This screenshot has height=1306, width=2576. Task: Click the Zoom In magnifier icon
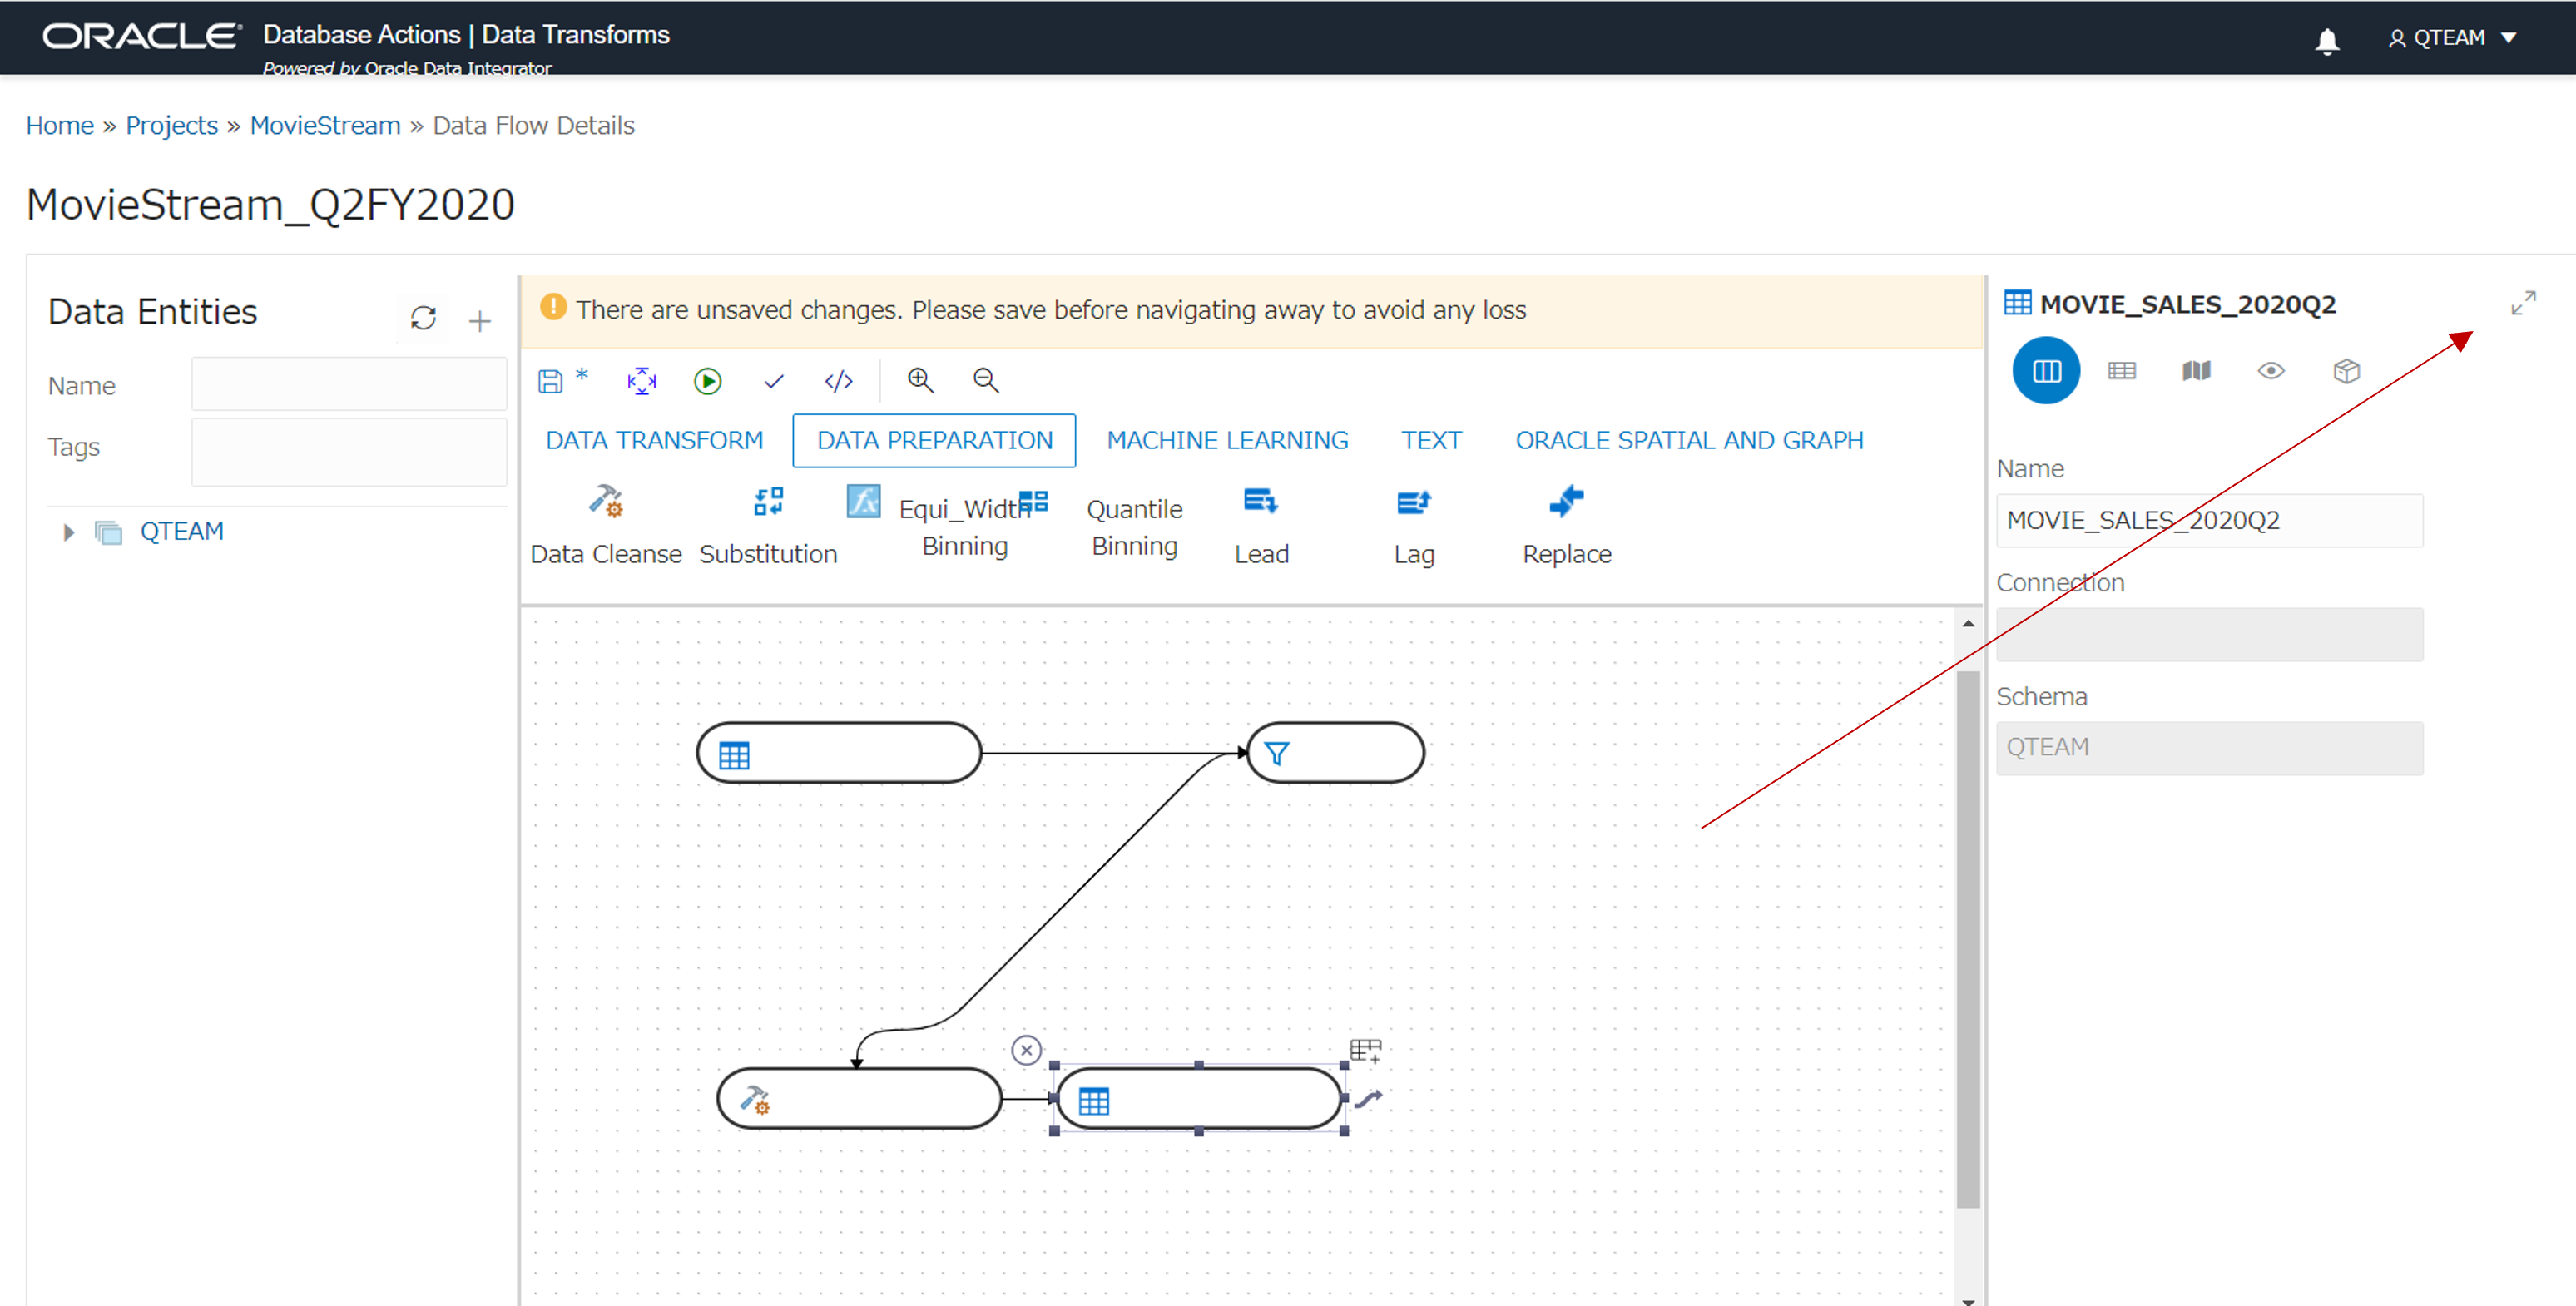[x=919, y=380]
